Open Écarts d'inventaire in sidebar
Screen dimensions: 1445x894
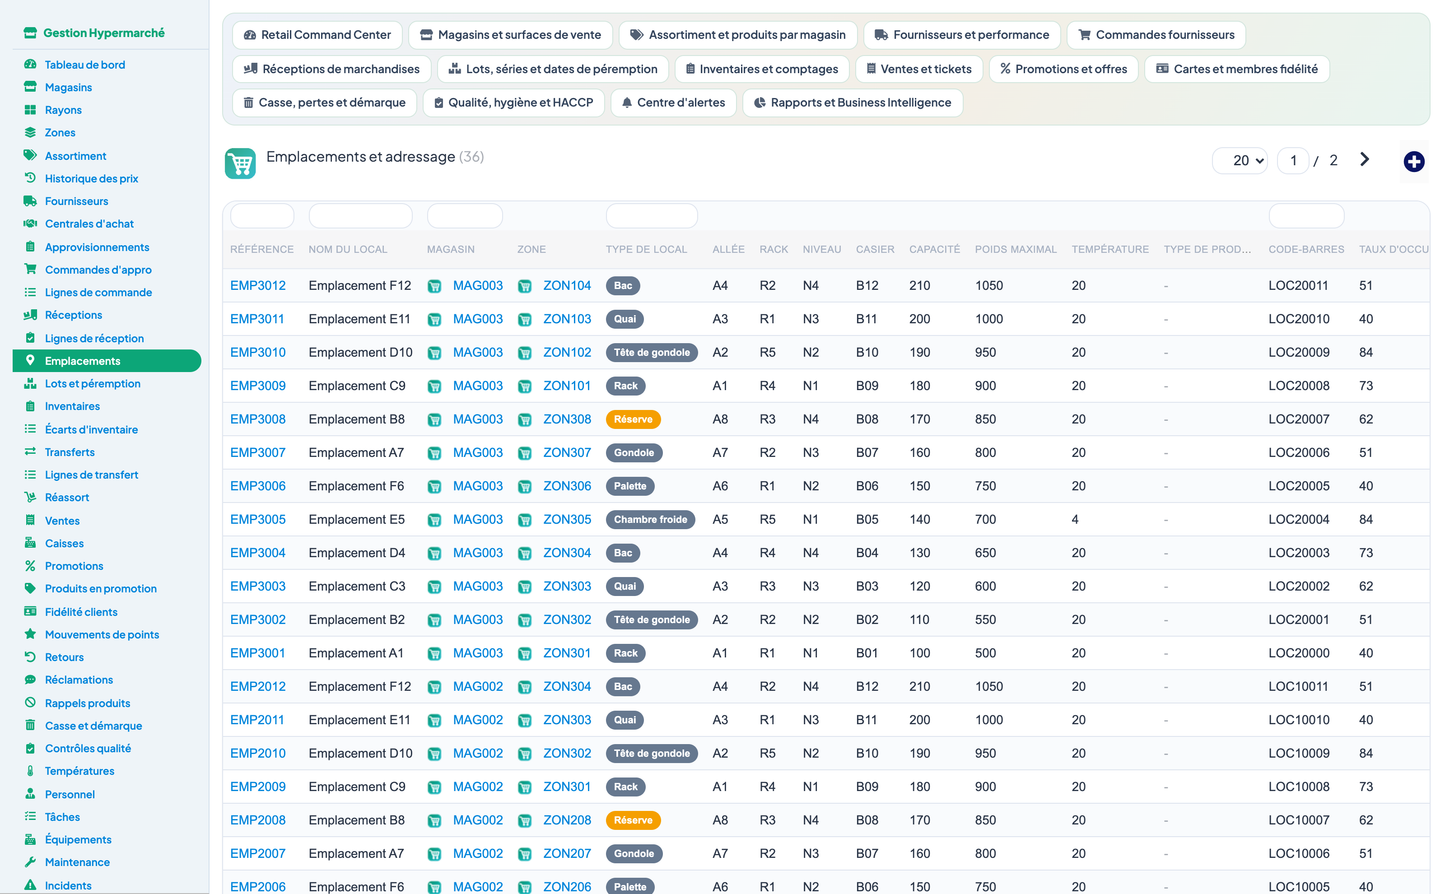click(x=91, y=429)
